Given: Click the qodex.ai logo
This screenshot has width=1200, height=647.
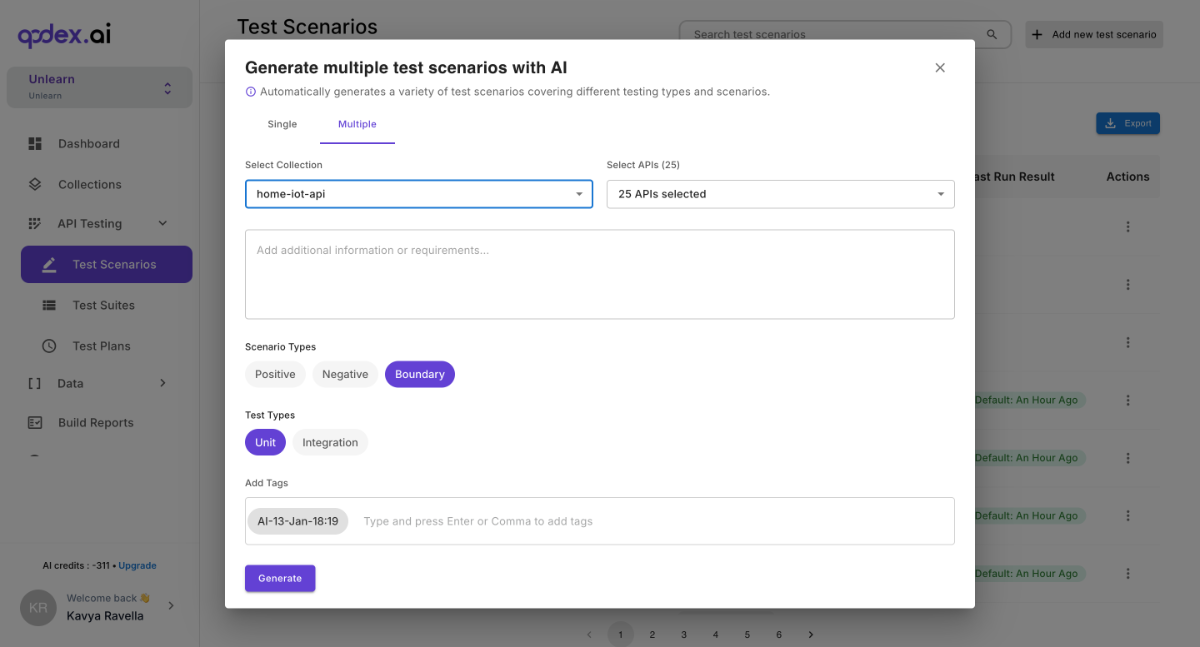Looking at the screenshot, I should (65, 35).
